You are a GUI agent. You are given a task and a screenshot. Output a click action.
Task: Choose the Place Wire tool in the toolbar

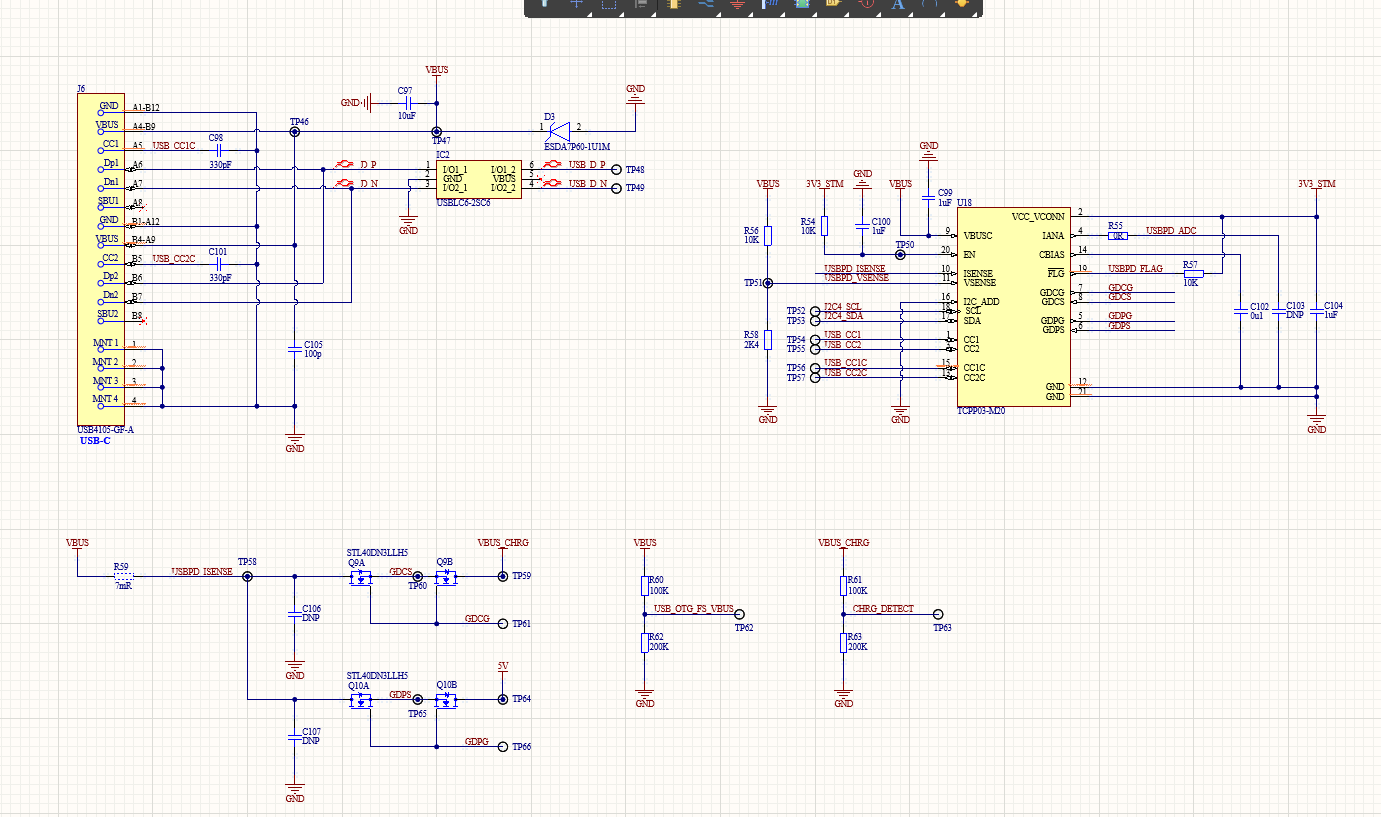706,4
